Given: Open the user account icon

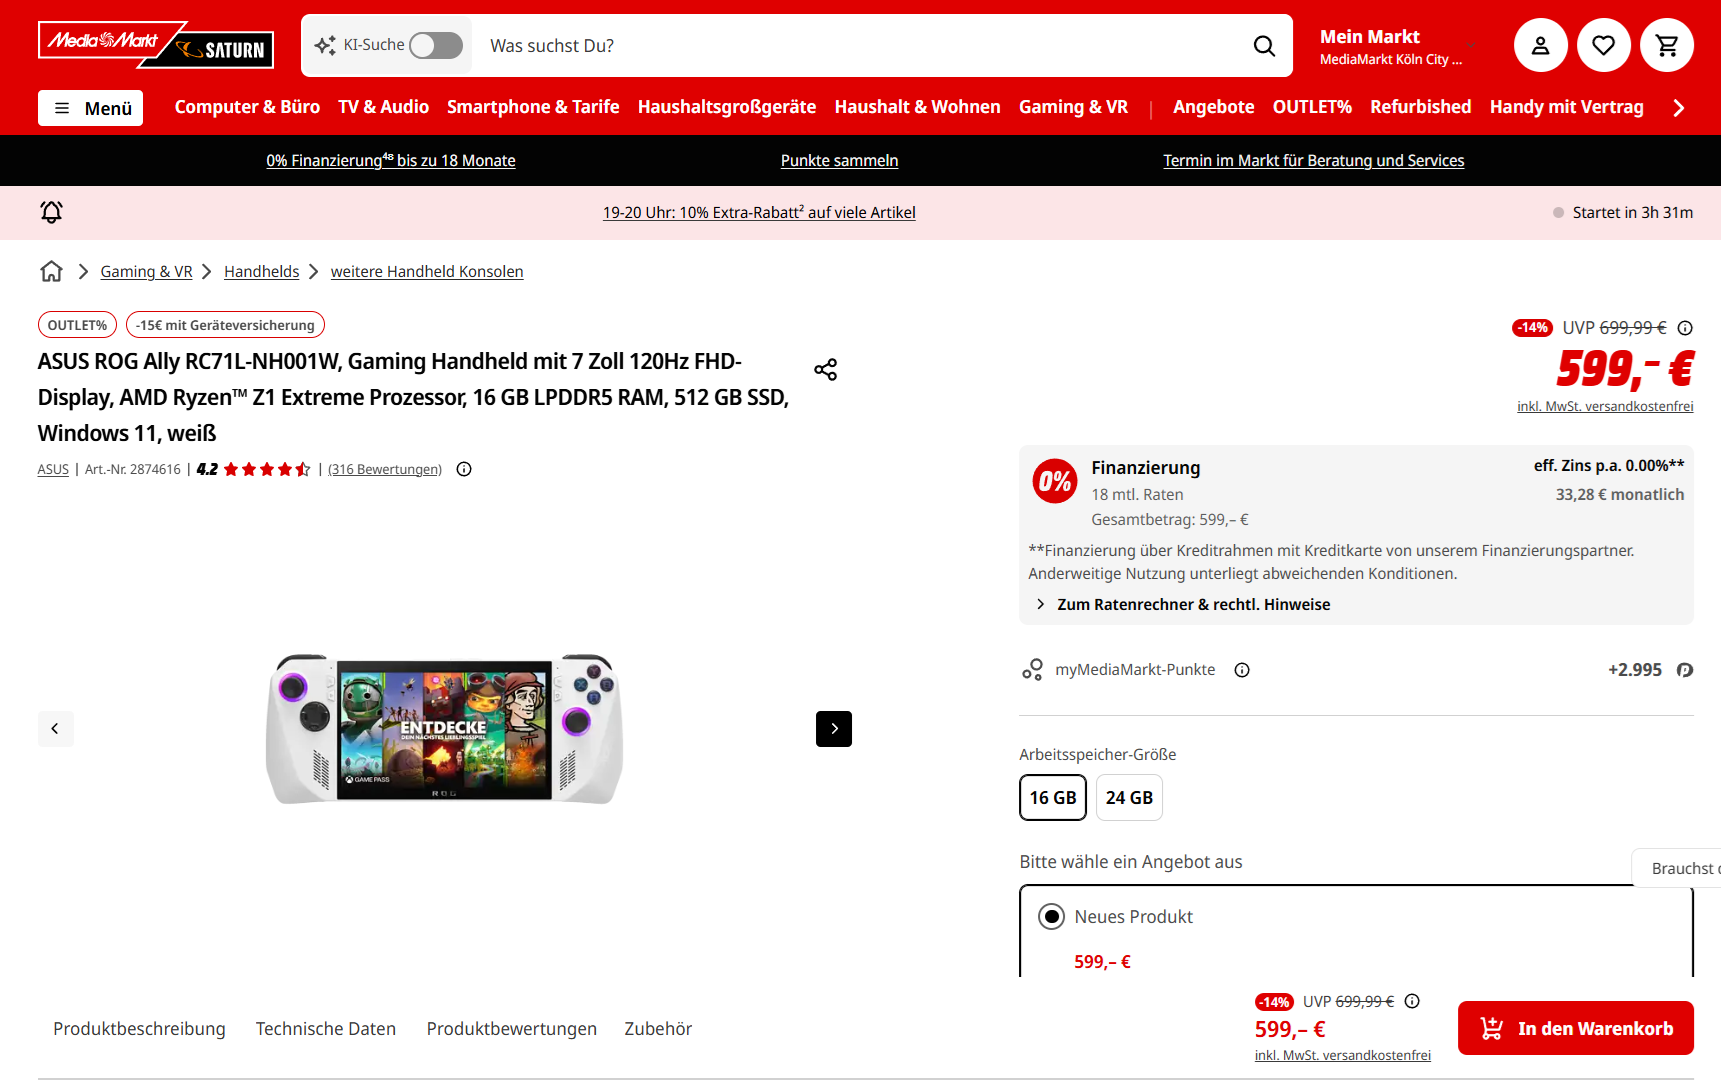Looking at the screenshot, I should coord(1540,45).
